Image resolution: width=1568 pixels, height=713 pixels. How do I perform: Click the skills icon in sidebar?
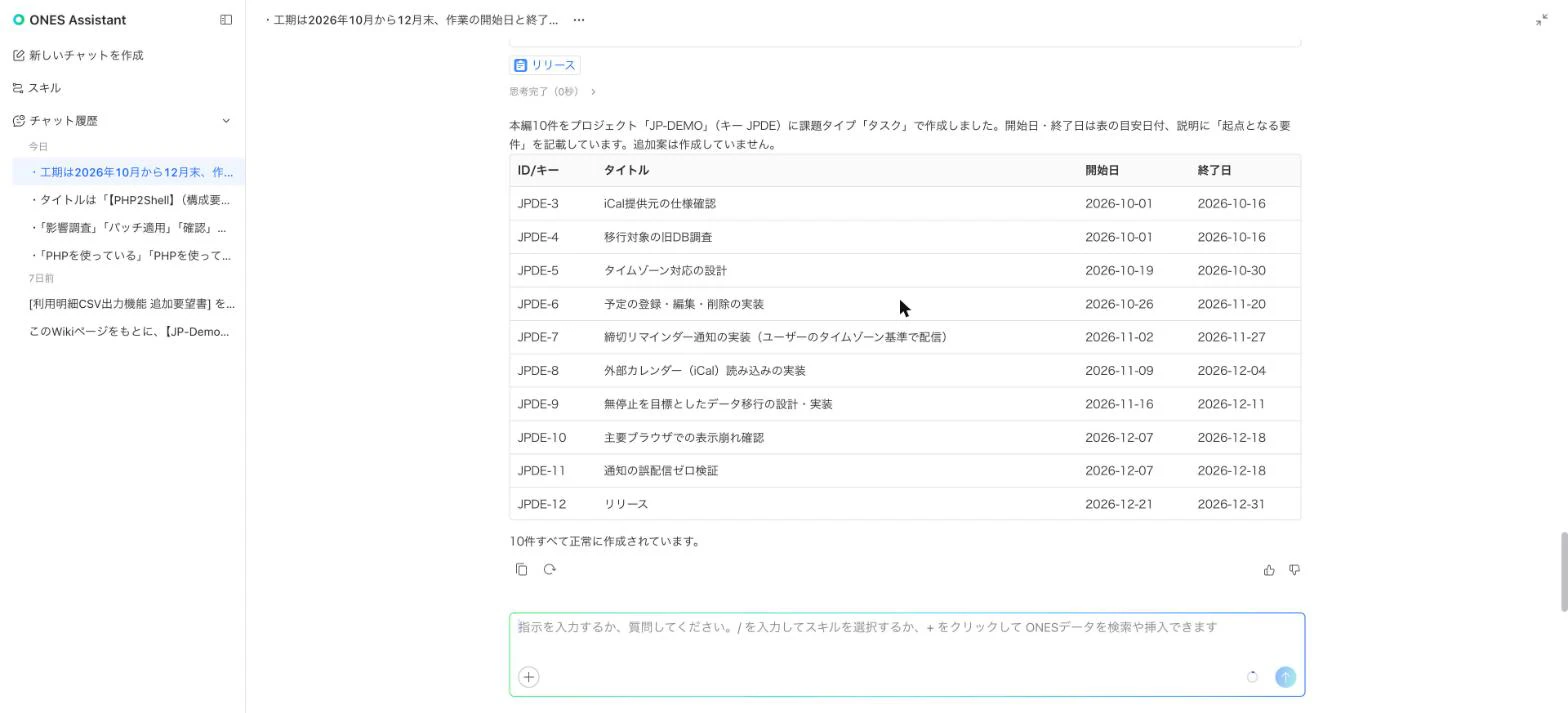point(18,88)
